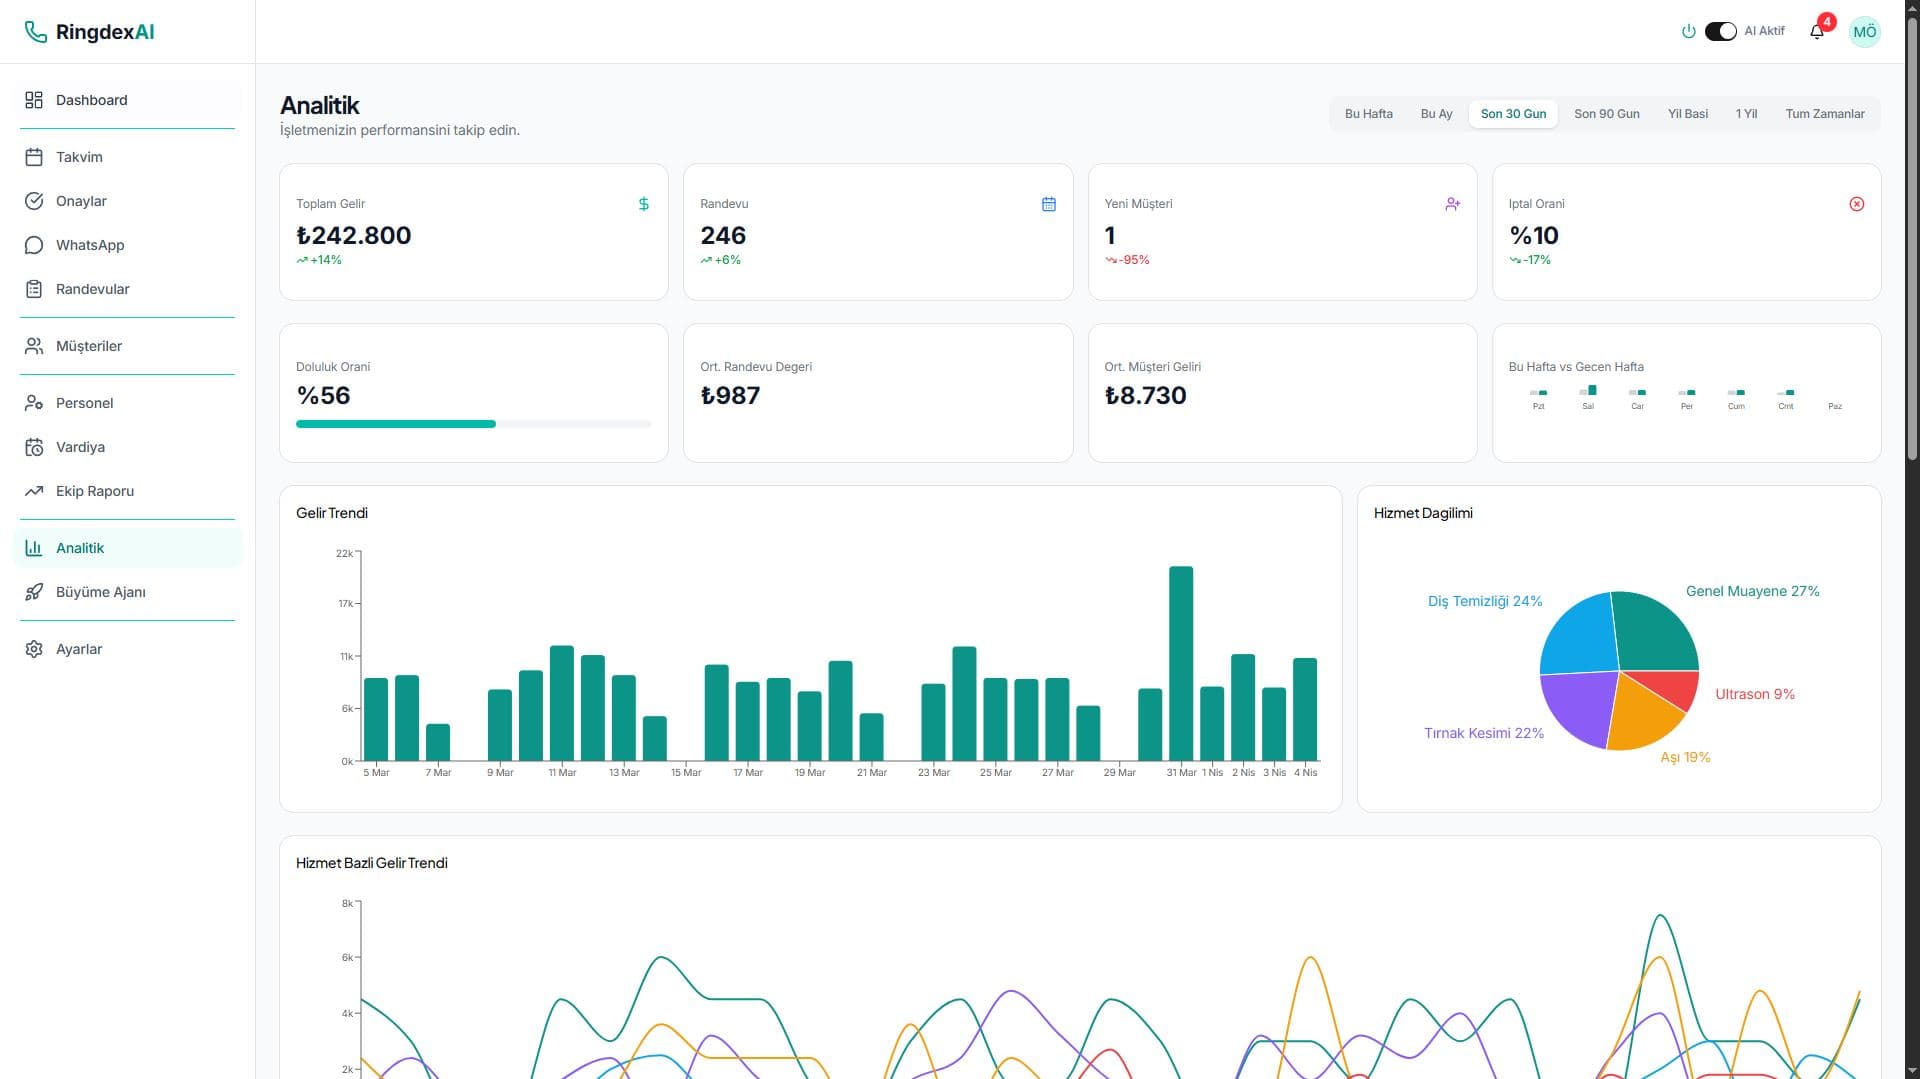This screenshot has width=1920, height=1079.
Task: Click the ₺242.800 total revenue value
Action: pos(354,236)
